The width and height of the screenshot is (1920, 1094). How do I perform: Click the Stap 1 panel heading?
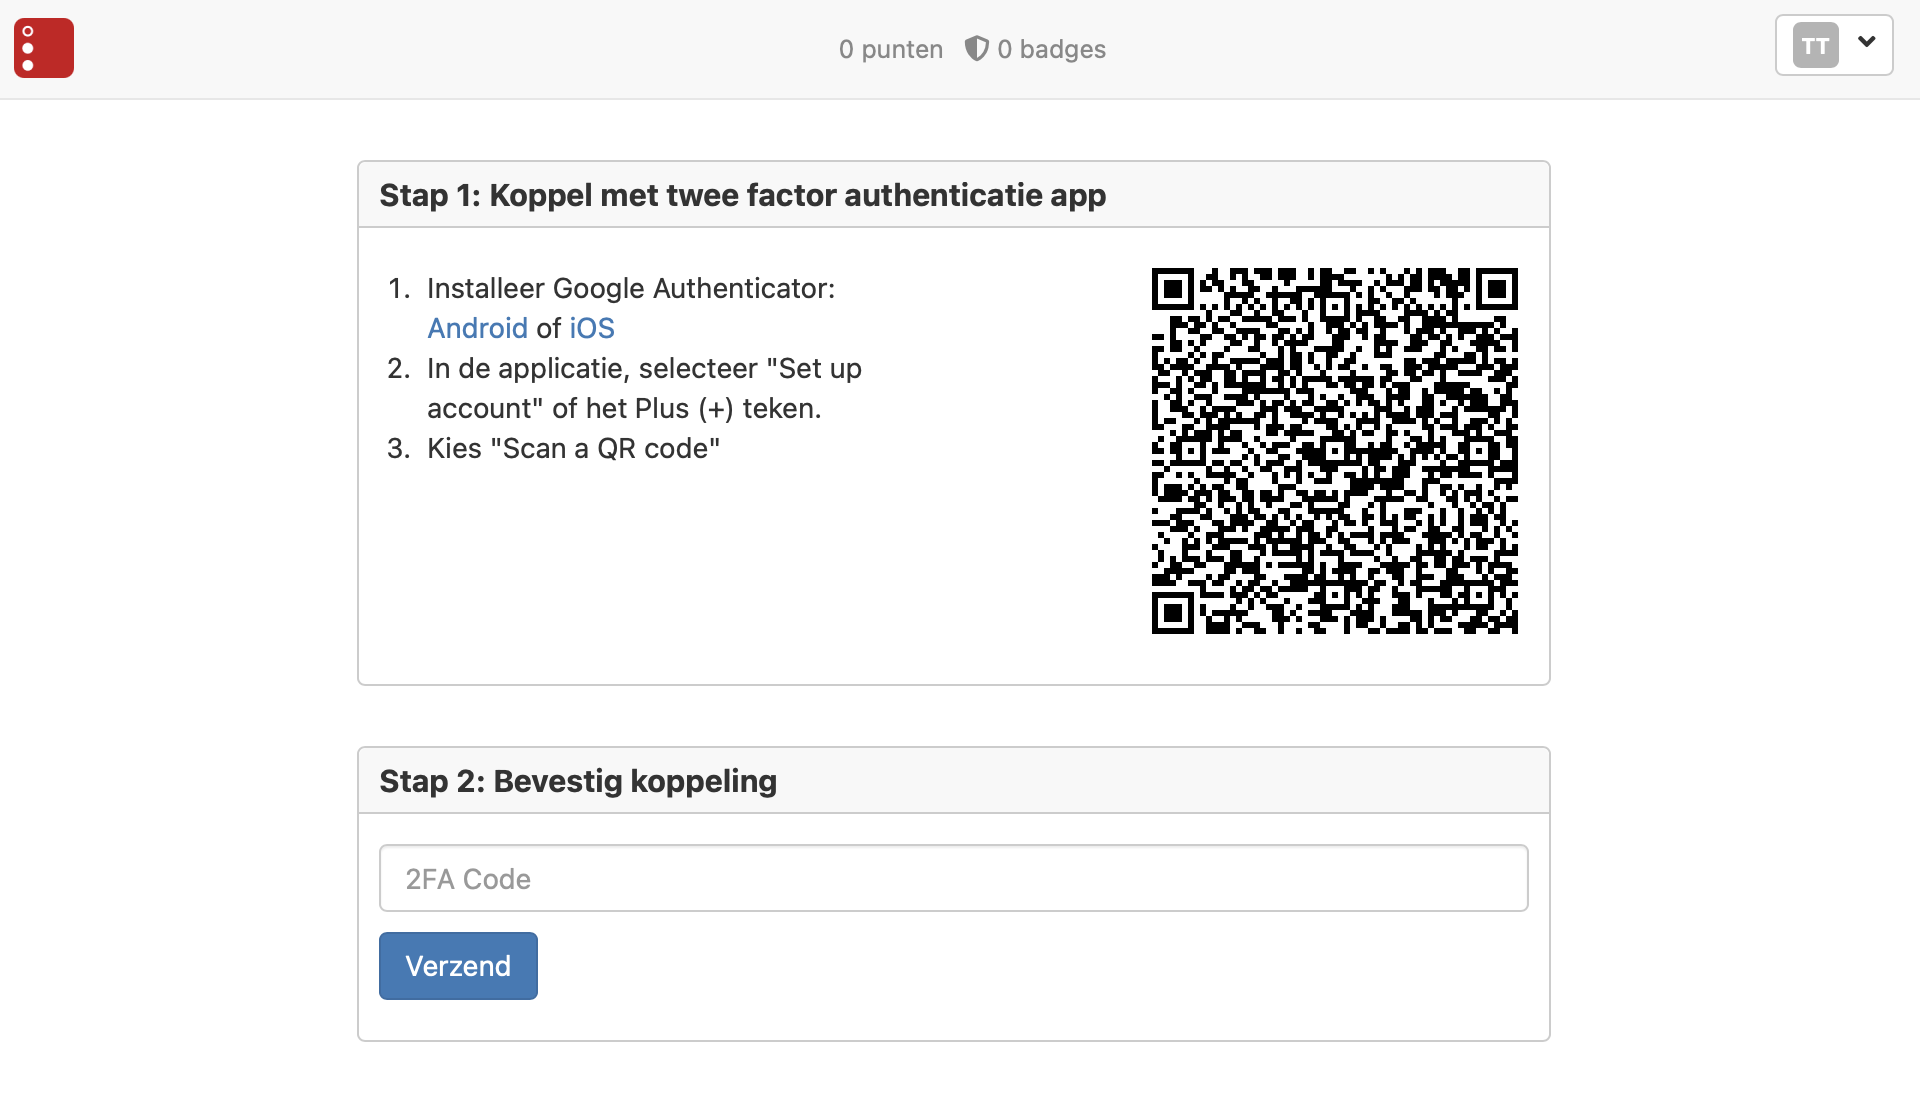pos(742,195)
